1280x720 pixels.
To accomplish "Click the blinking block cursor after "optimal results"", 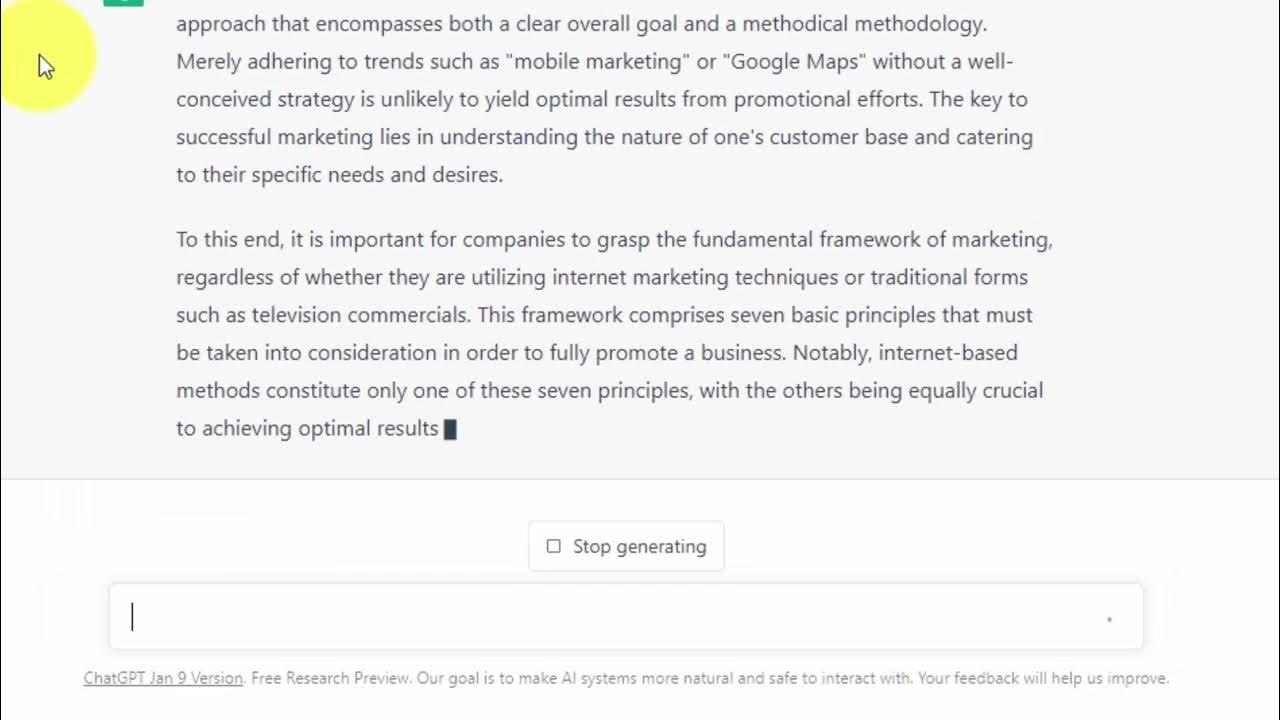I will pos(450,429).
